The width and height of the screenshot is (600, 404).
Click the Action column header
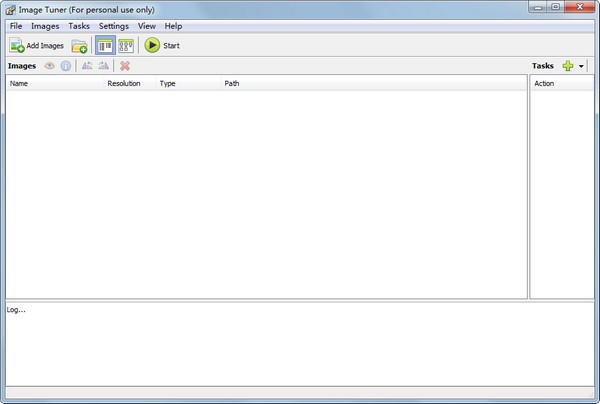pyautogui.click(x=562, y=83)
